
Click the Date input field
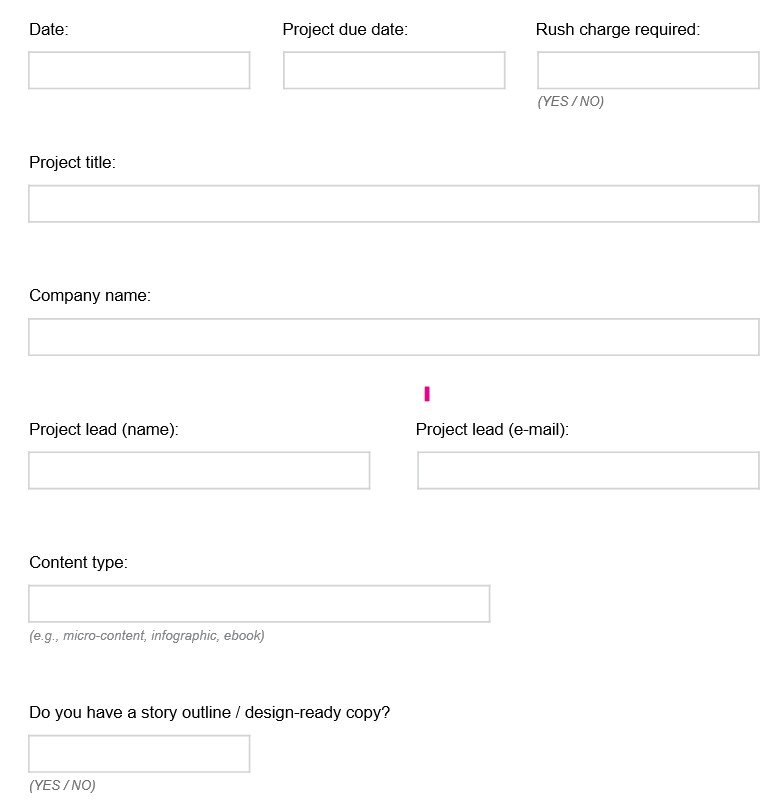tap(139, 70)
